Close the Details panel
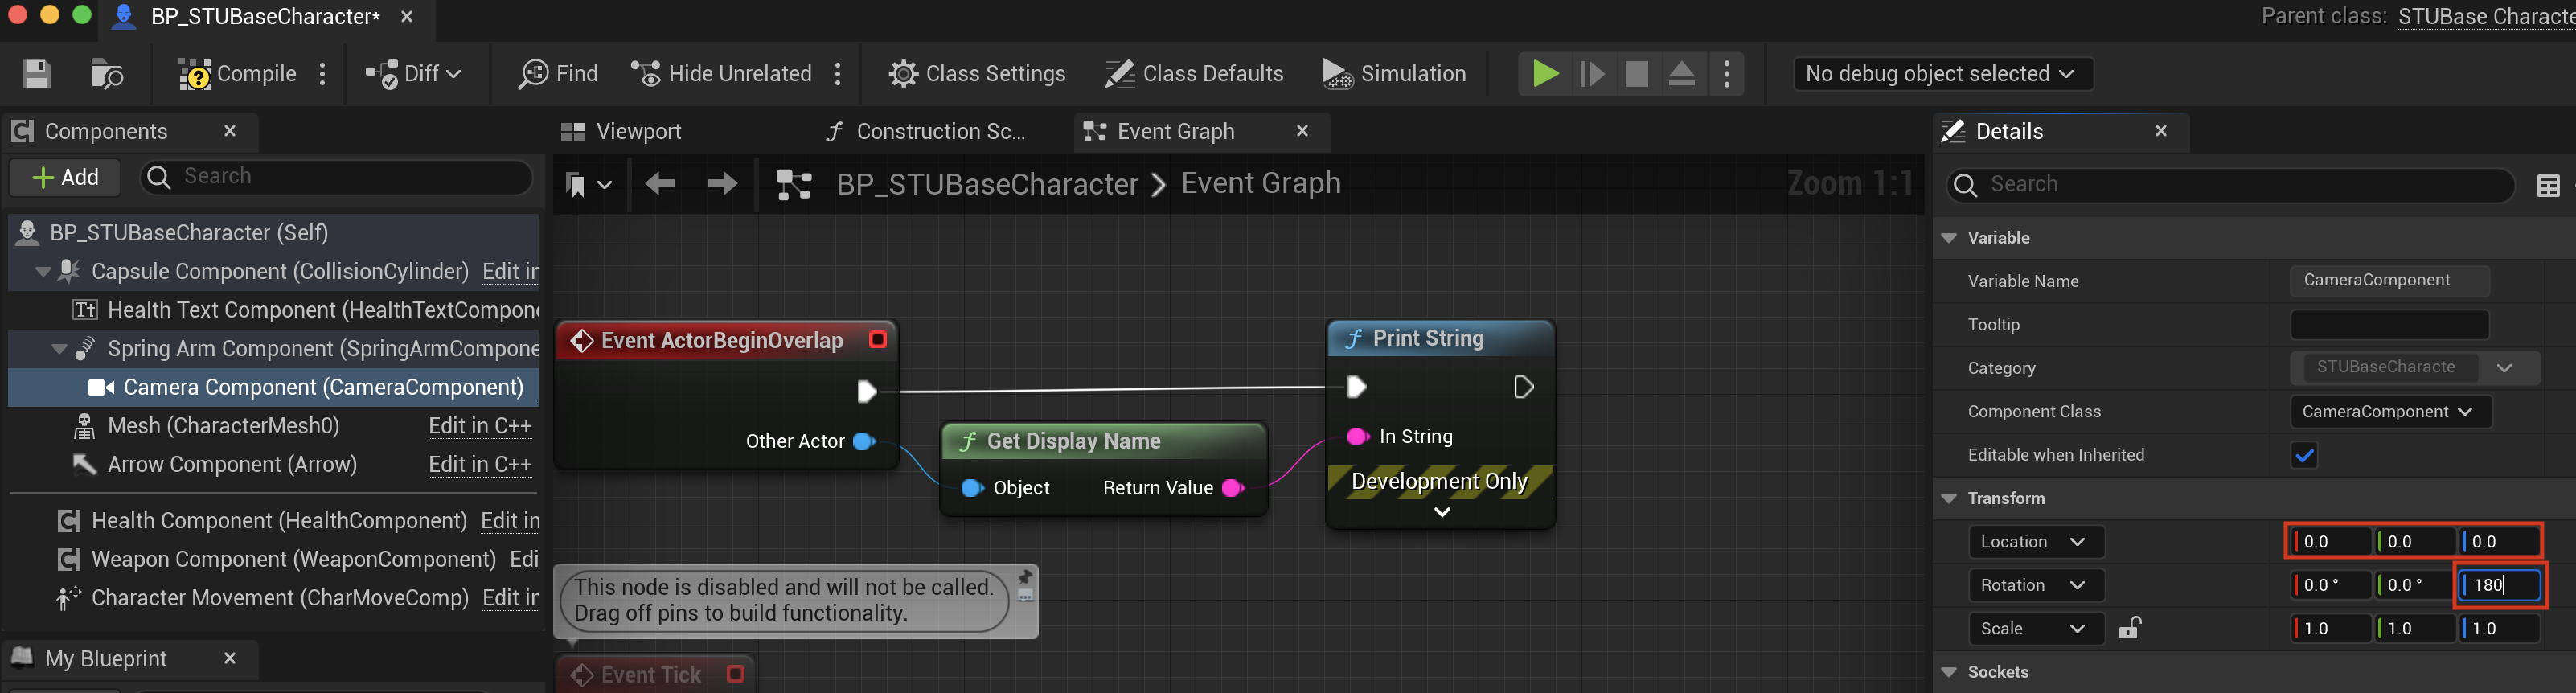 [2160, 131]
